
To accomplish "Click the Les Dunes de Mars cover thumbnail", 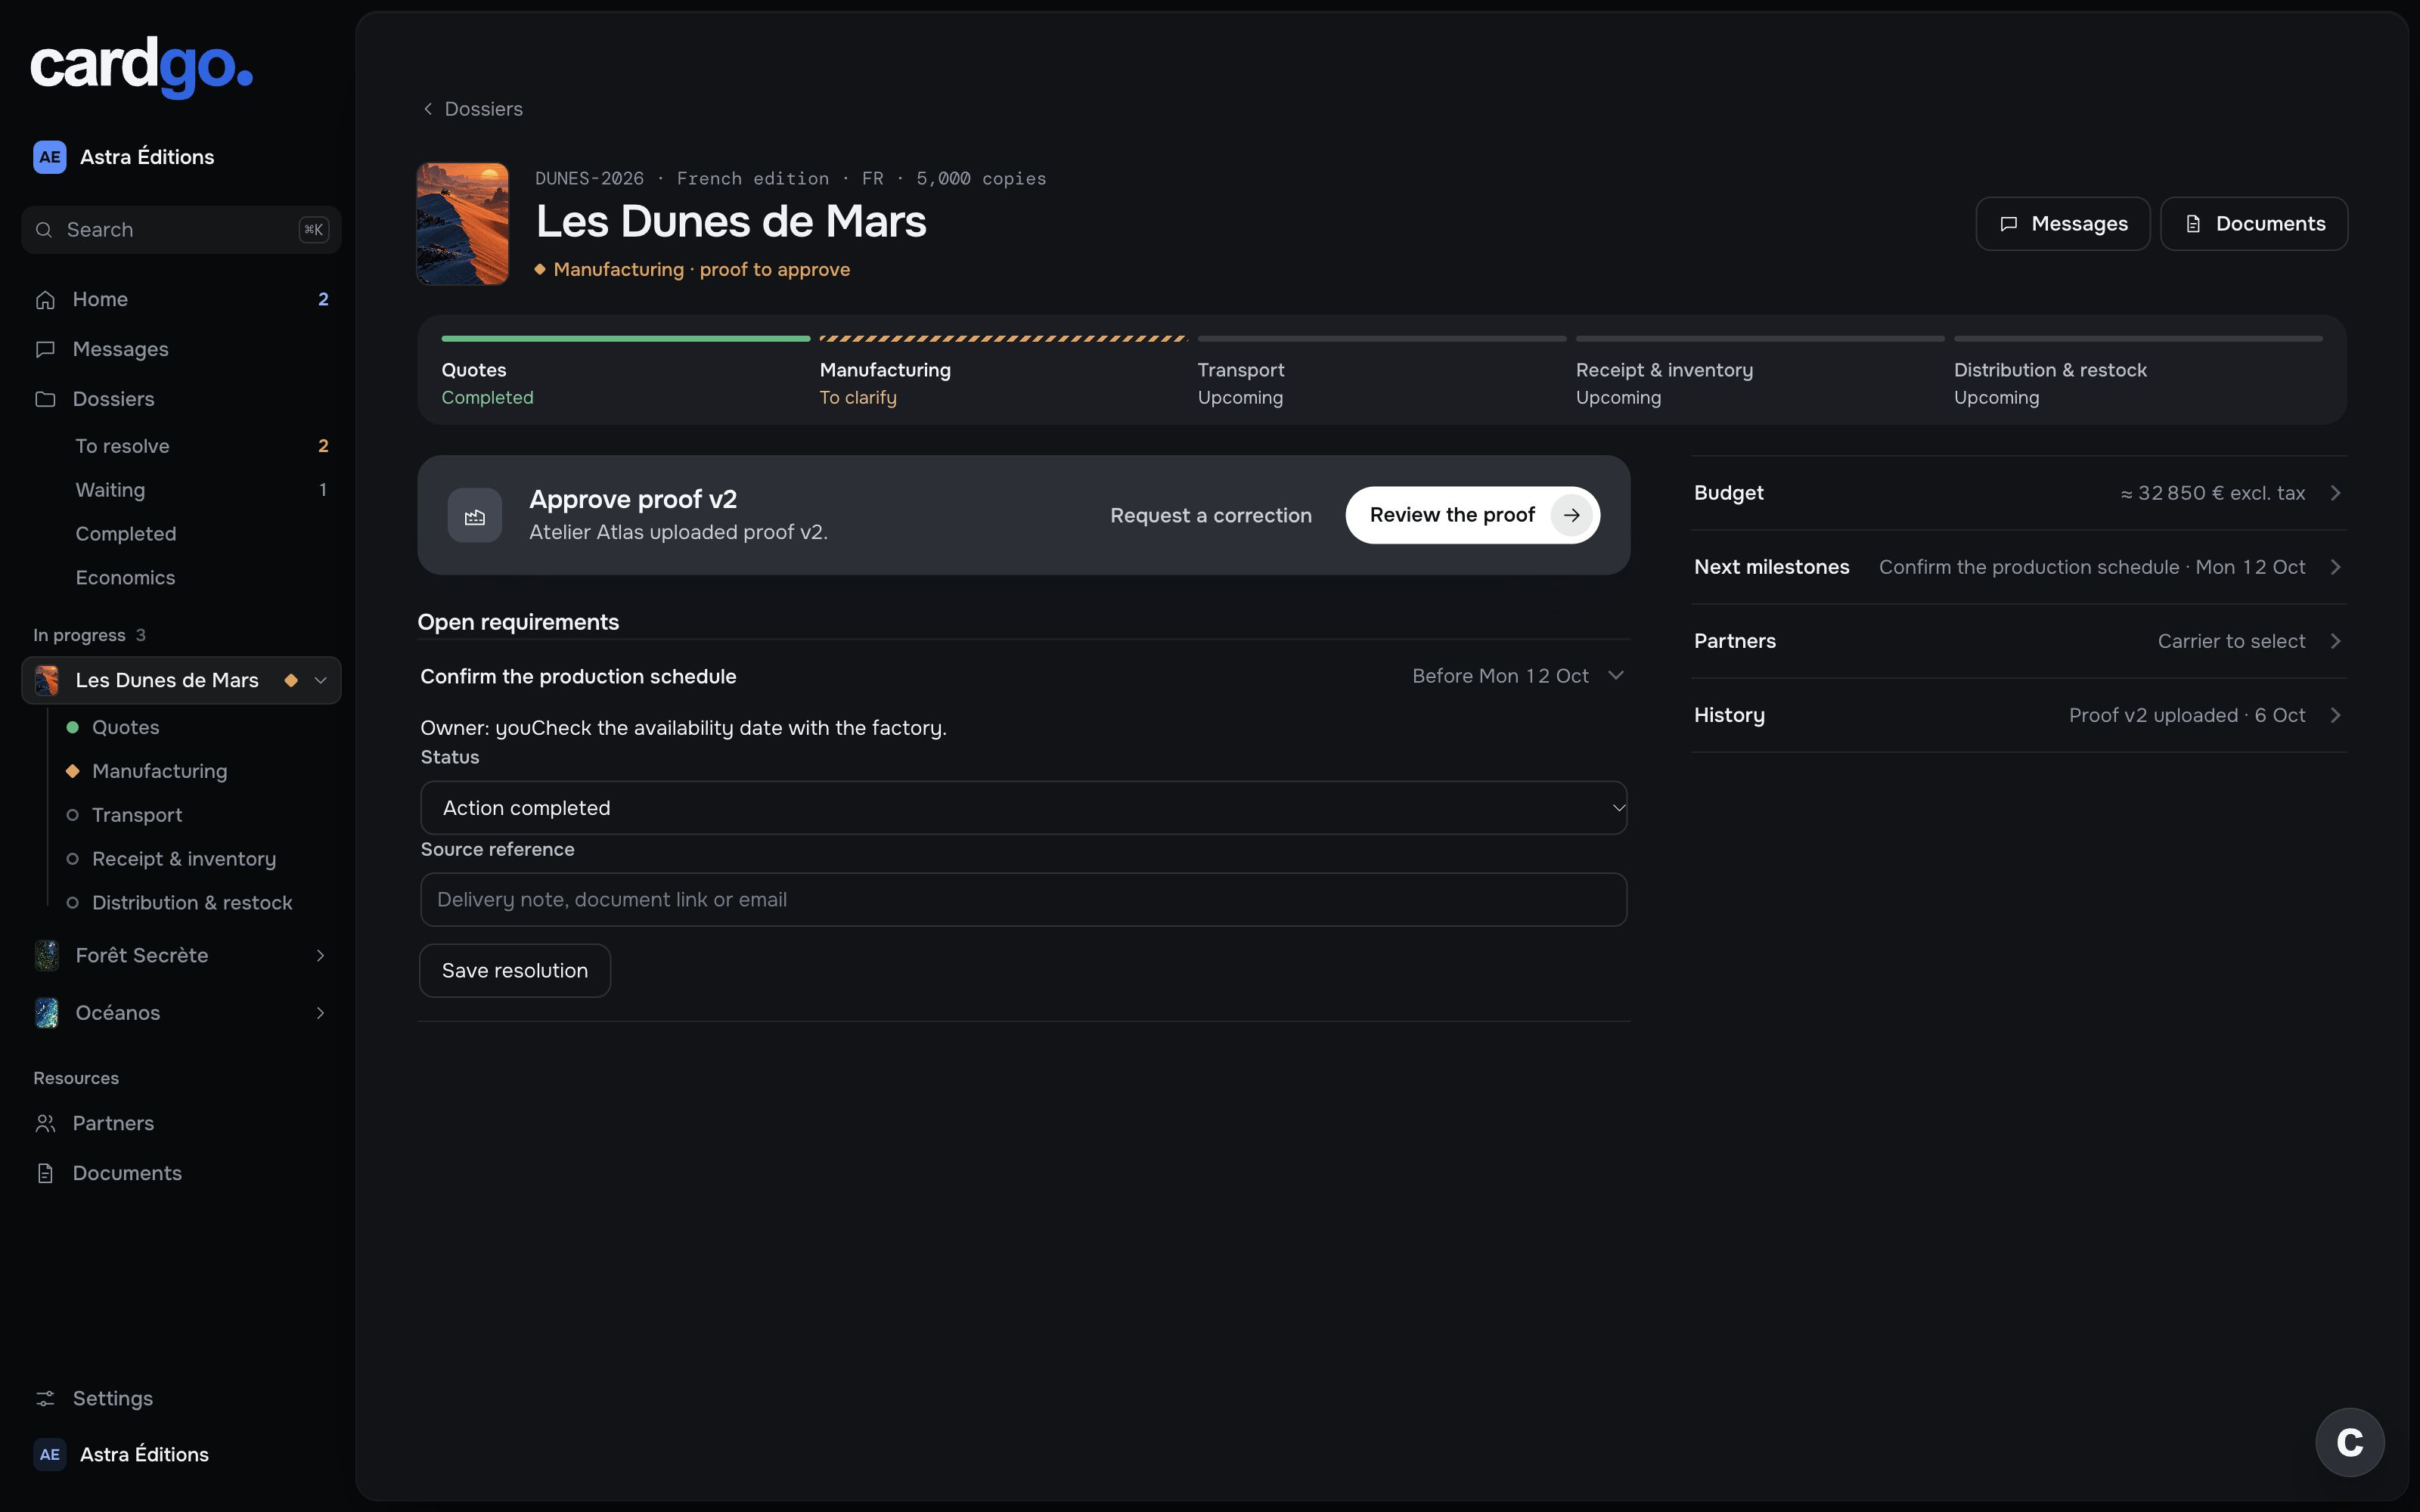I will [x=463, y=224].
